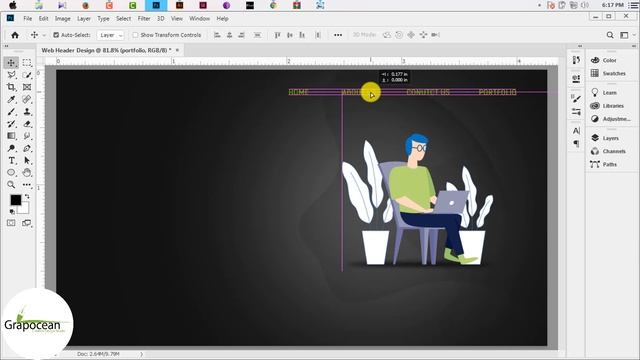This screenshot has width=640, height=360.
Task: Select the Rectangular Marquee tool
Action: pos(27,62)
